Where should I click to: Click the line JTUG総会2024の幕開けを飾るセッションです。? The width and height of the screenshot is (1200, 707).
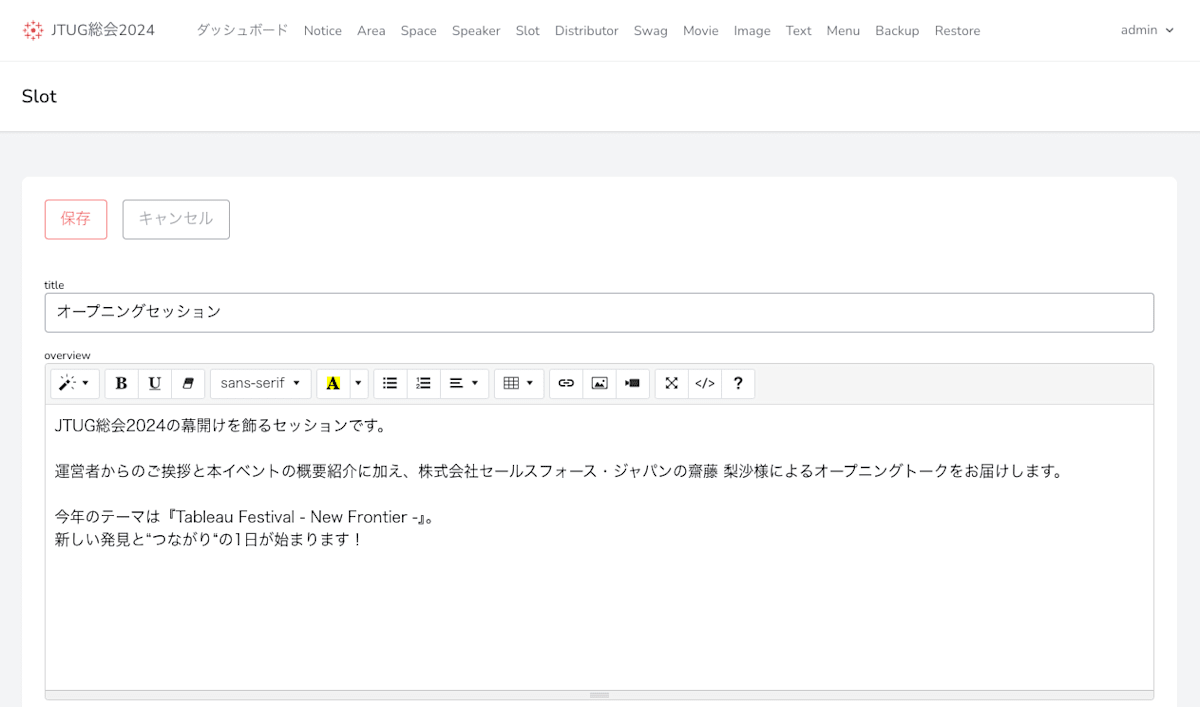pyautogui.click(x=221, y=425)
